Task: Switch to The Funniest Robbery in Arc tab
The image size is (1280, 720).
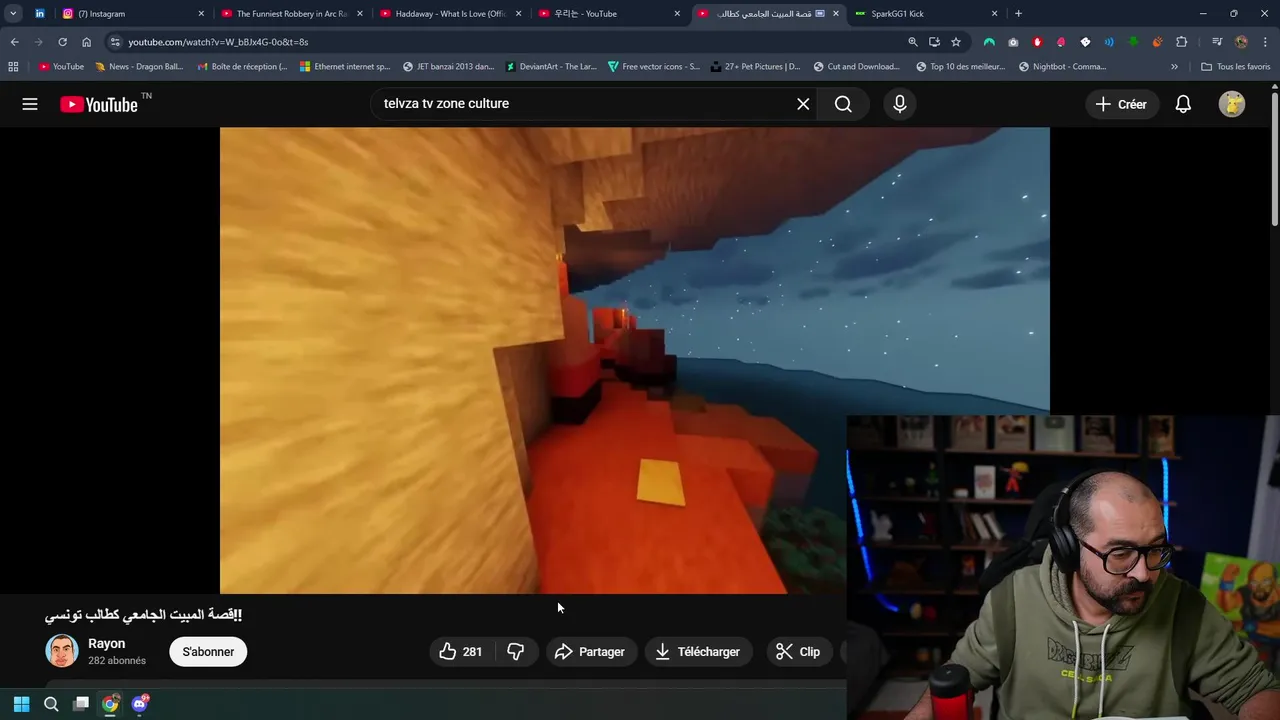Action: (x=291, y=14)
